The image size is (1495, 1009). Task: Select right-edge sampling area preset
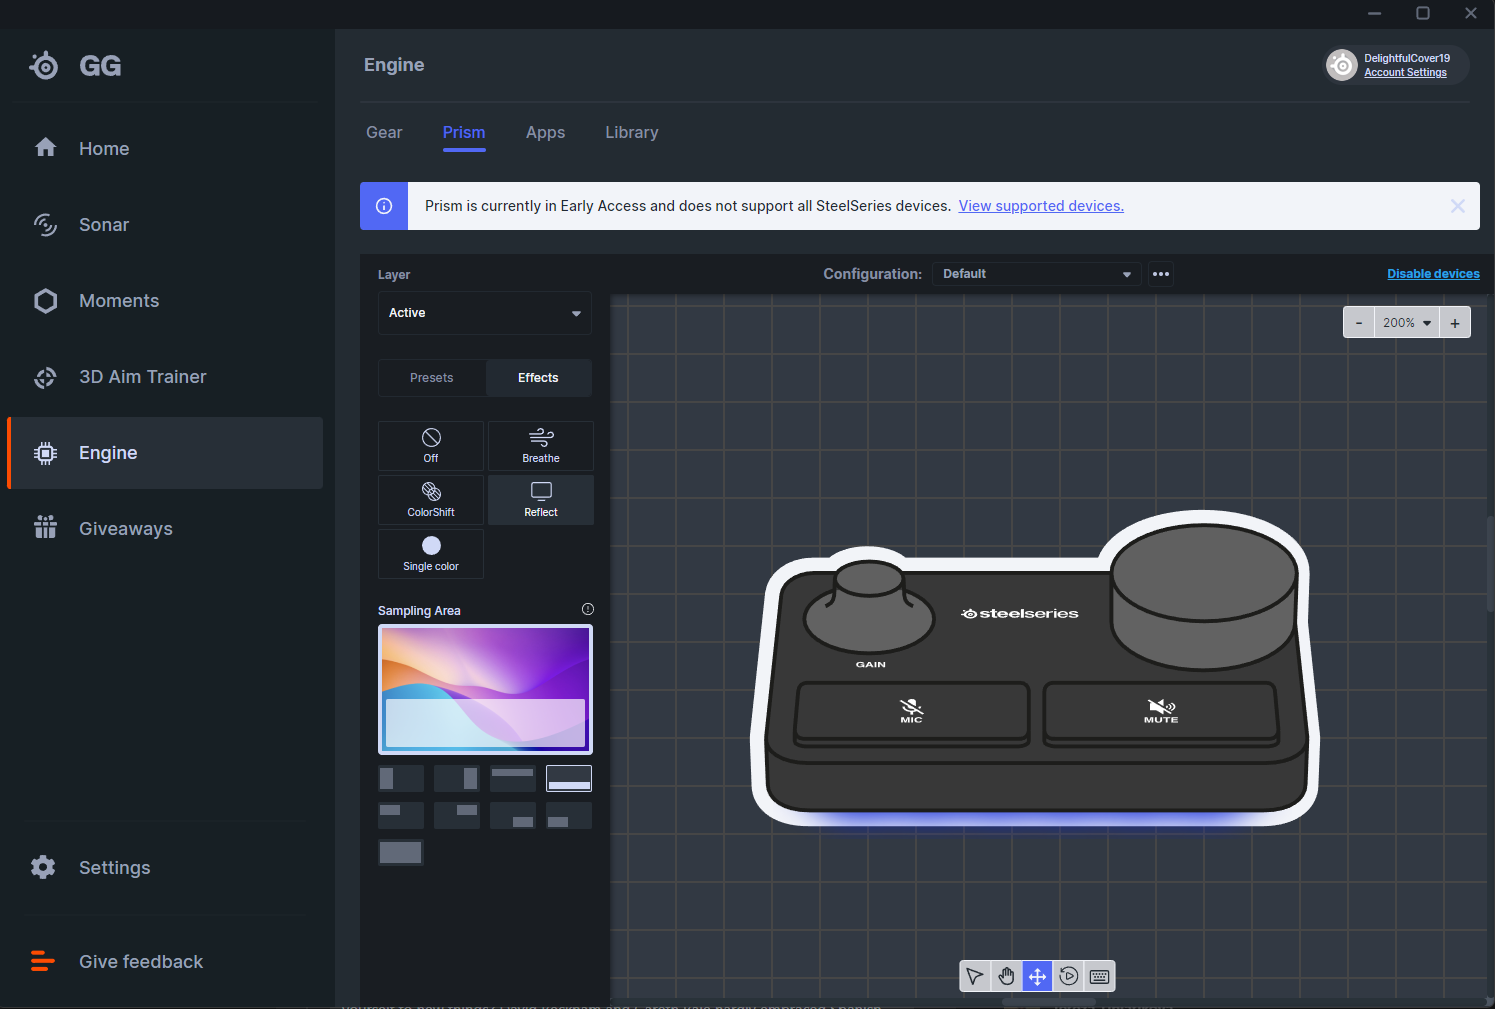tap(457, 779)
